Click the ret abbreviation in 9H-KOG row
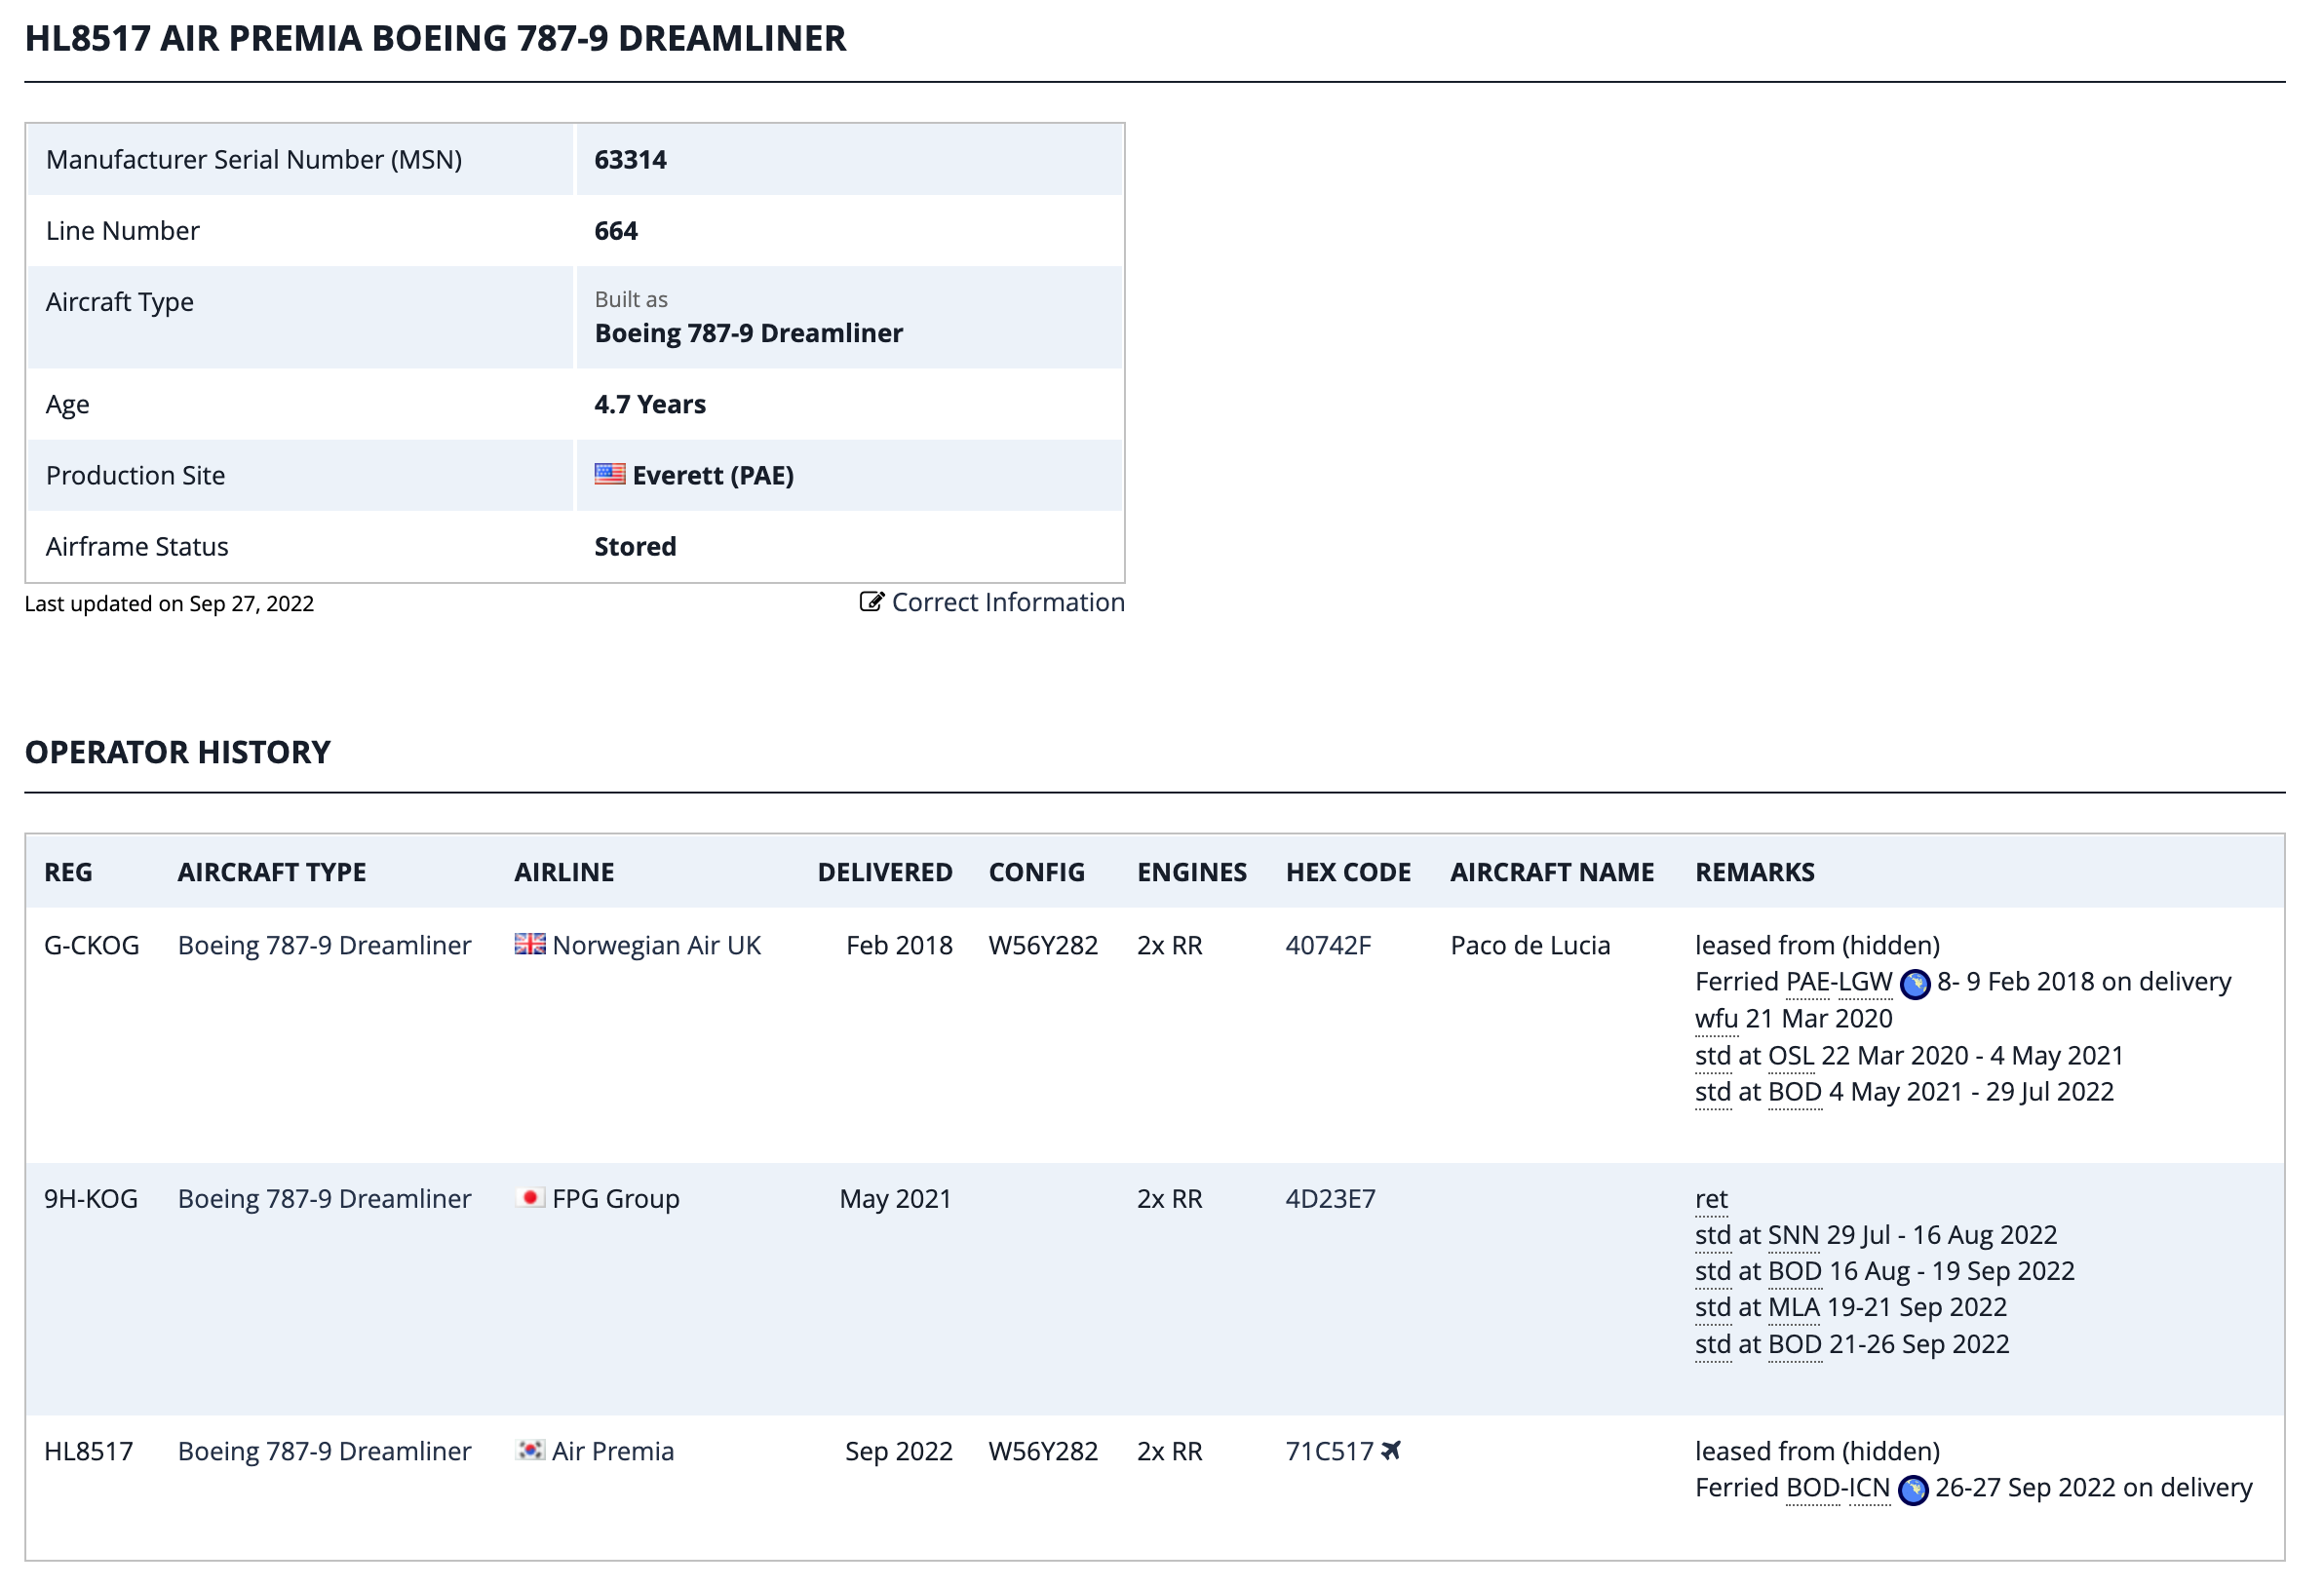Screen dimensions: 2324x1589 (1711, 1198)
